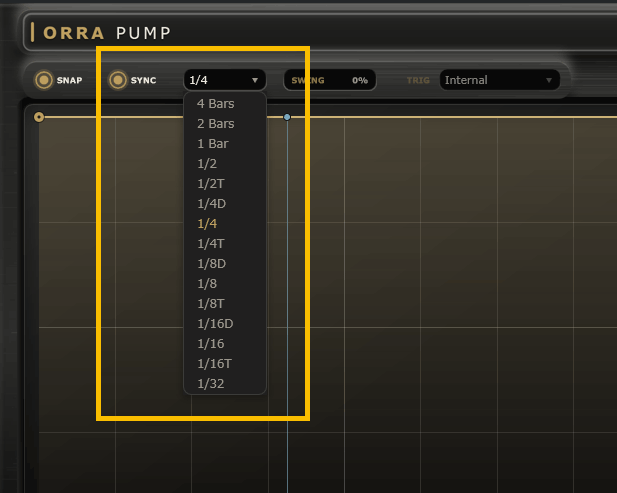Toggle the SYNC button
This screenshot has width=617, height=493.
[x=118, y=80]
